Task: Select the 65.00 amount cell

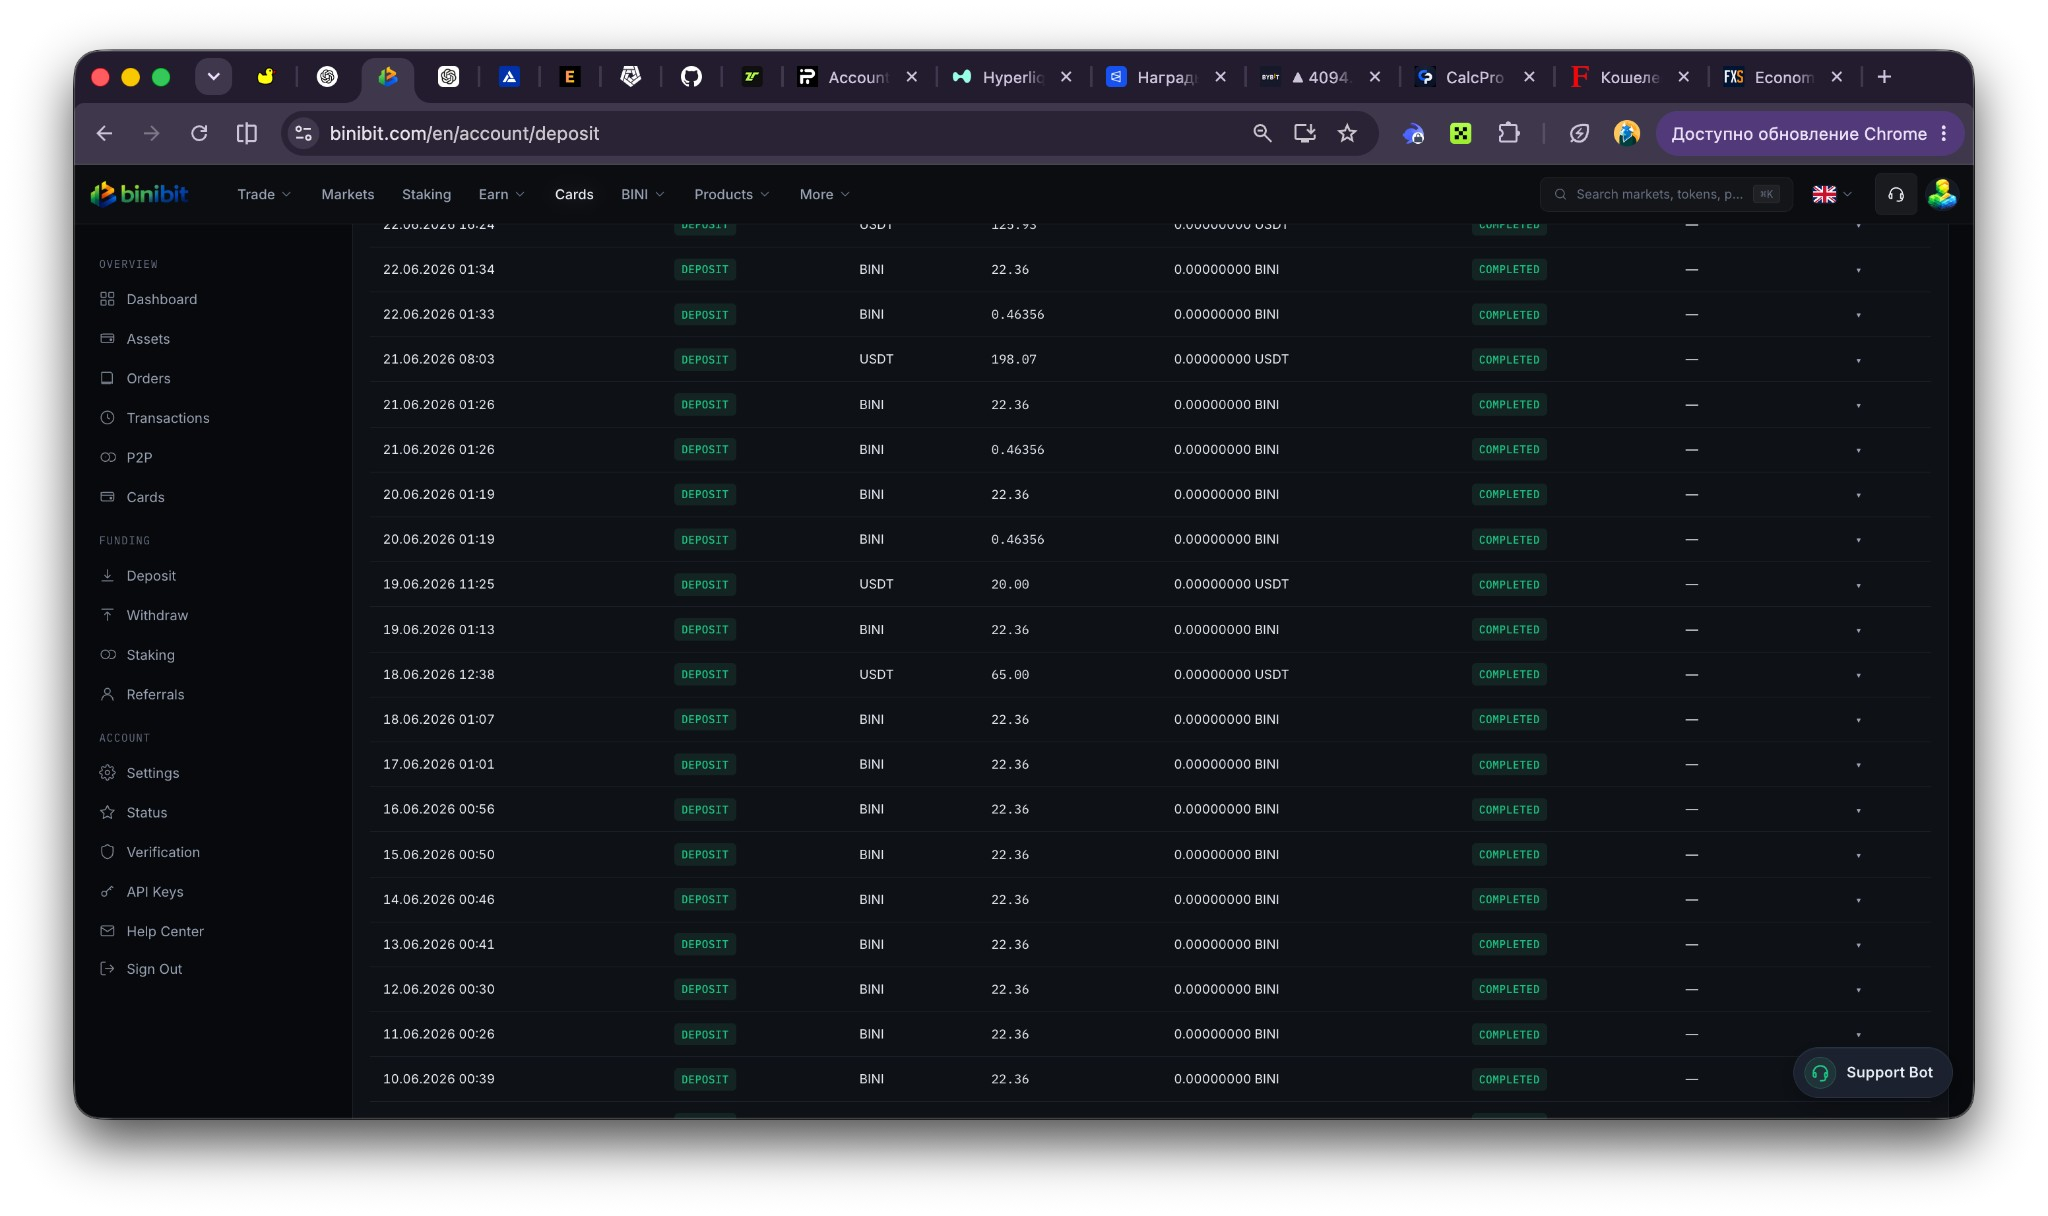Action: coord(1010,674)
